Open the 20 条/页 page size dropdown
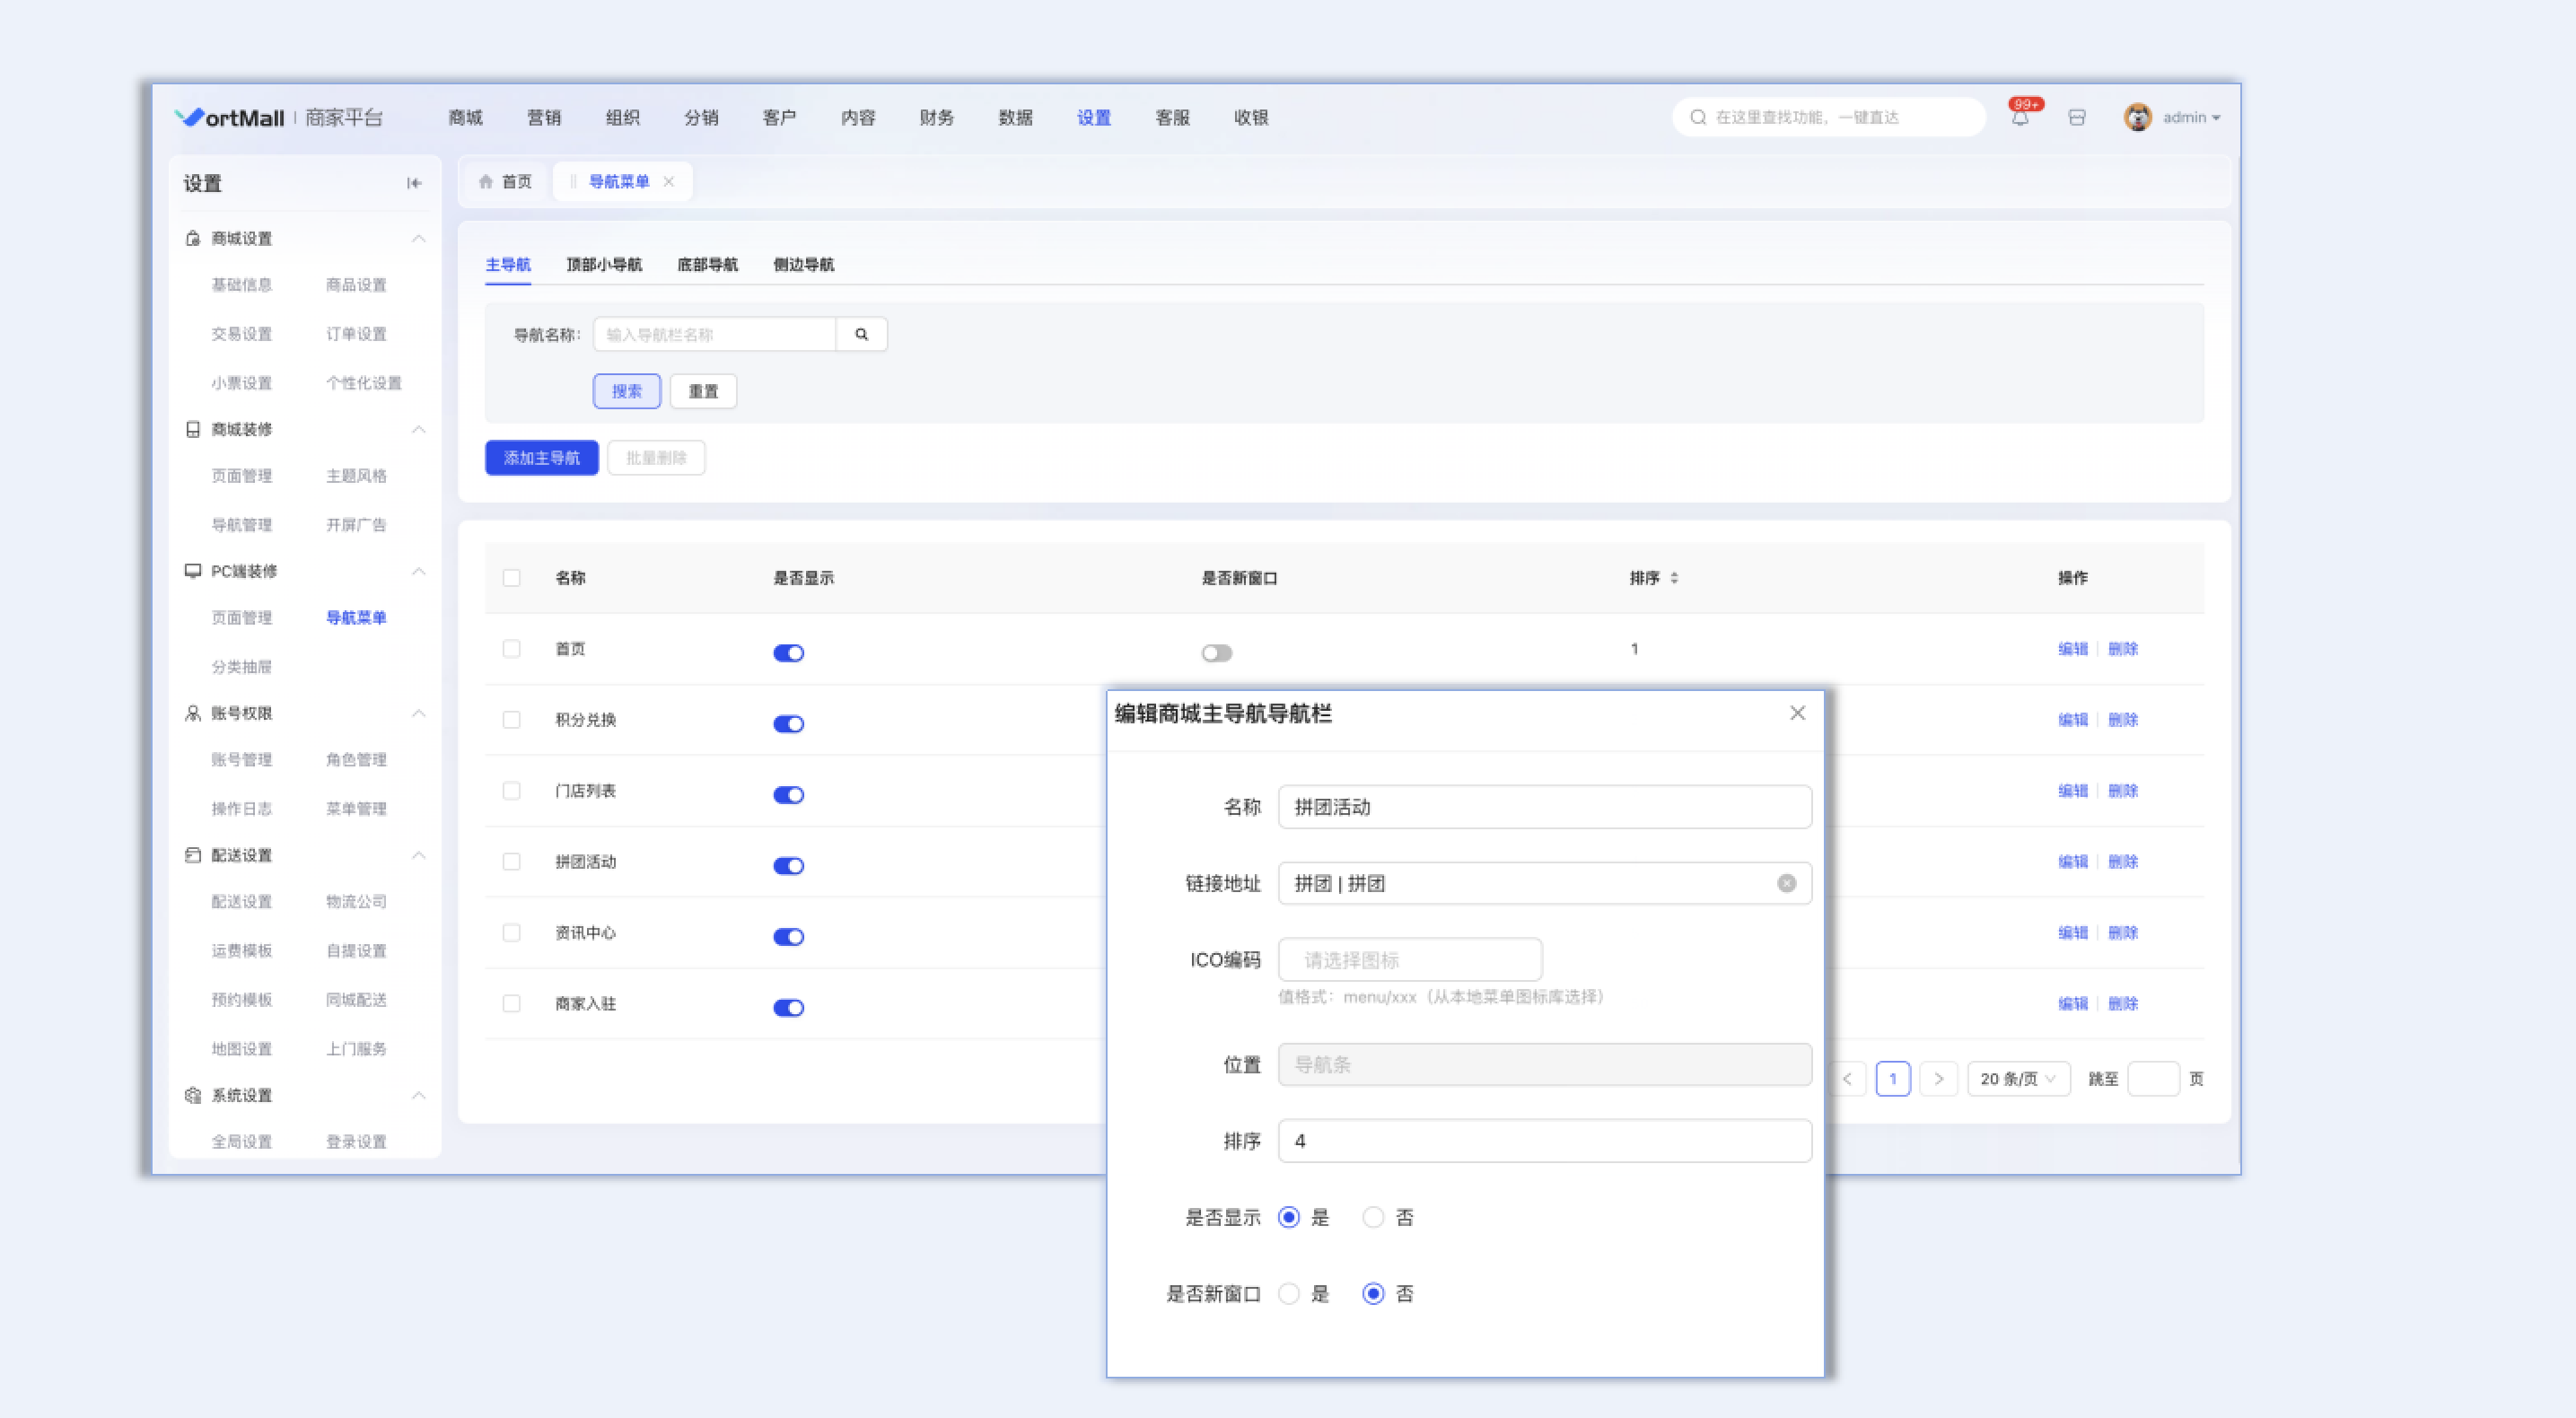 [x=2017, y=1079]
